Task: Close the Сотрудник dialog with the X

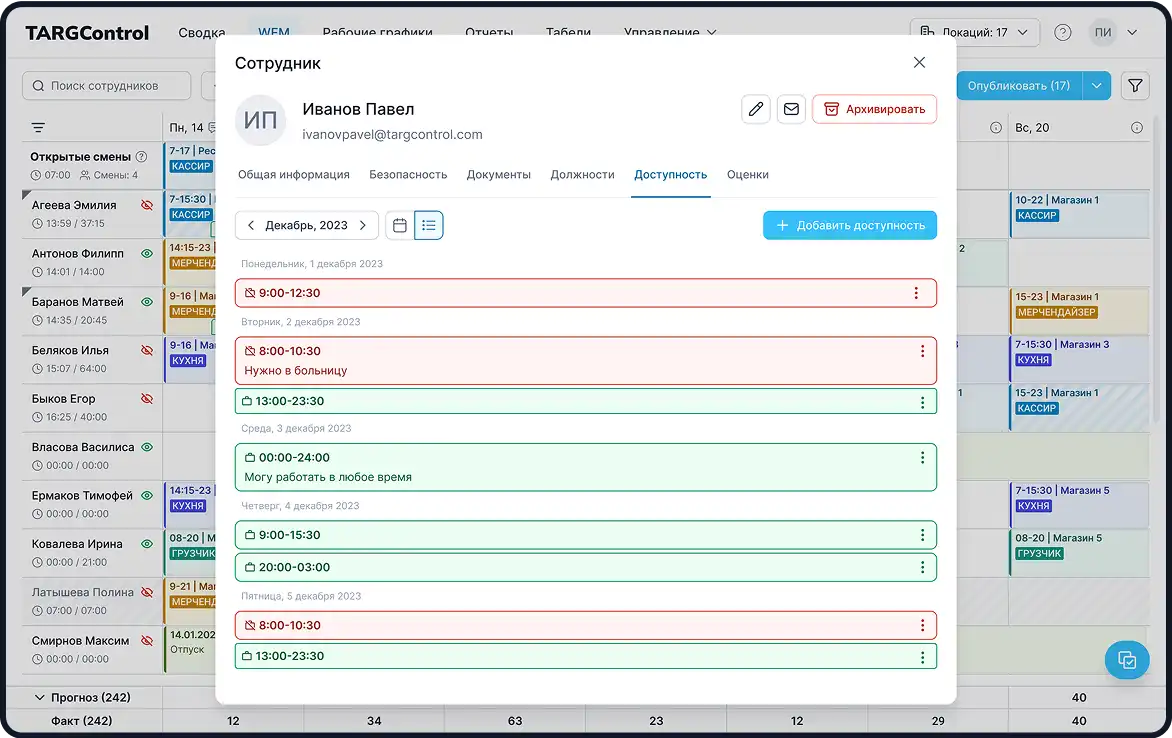Action: coord(919,63)
